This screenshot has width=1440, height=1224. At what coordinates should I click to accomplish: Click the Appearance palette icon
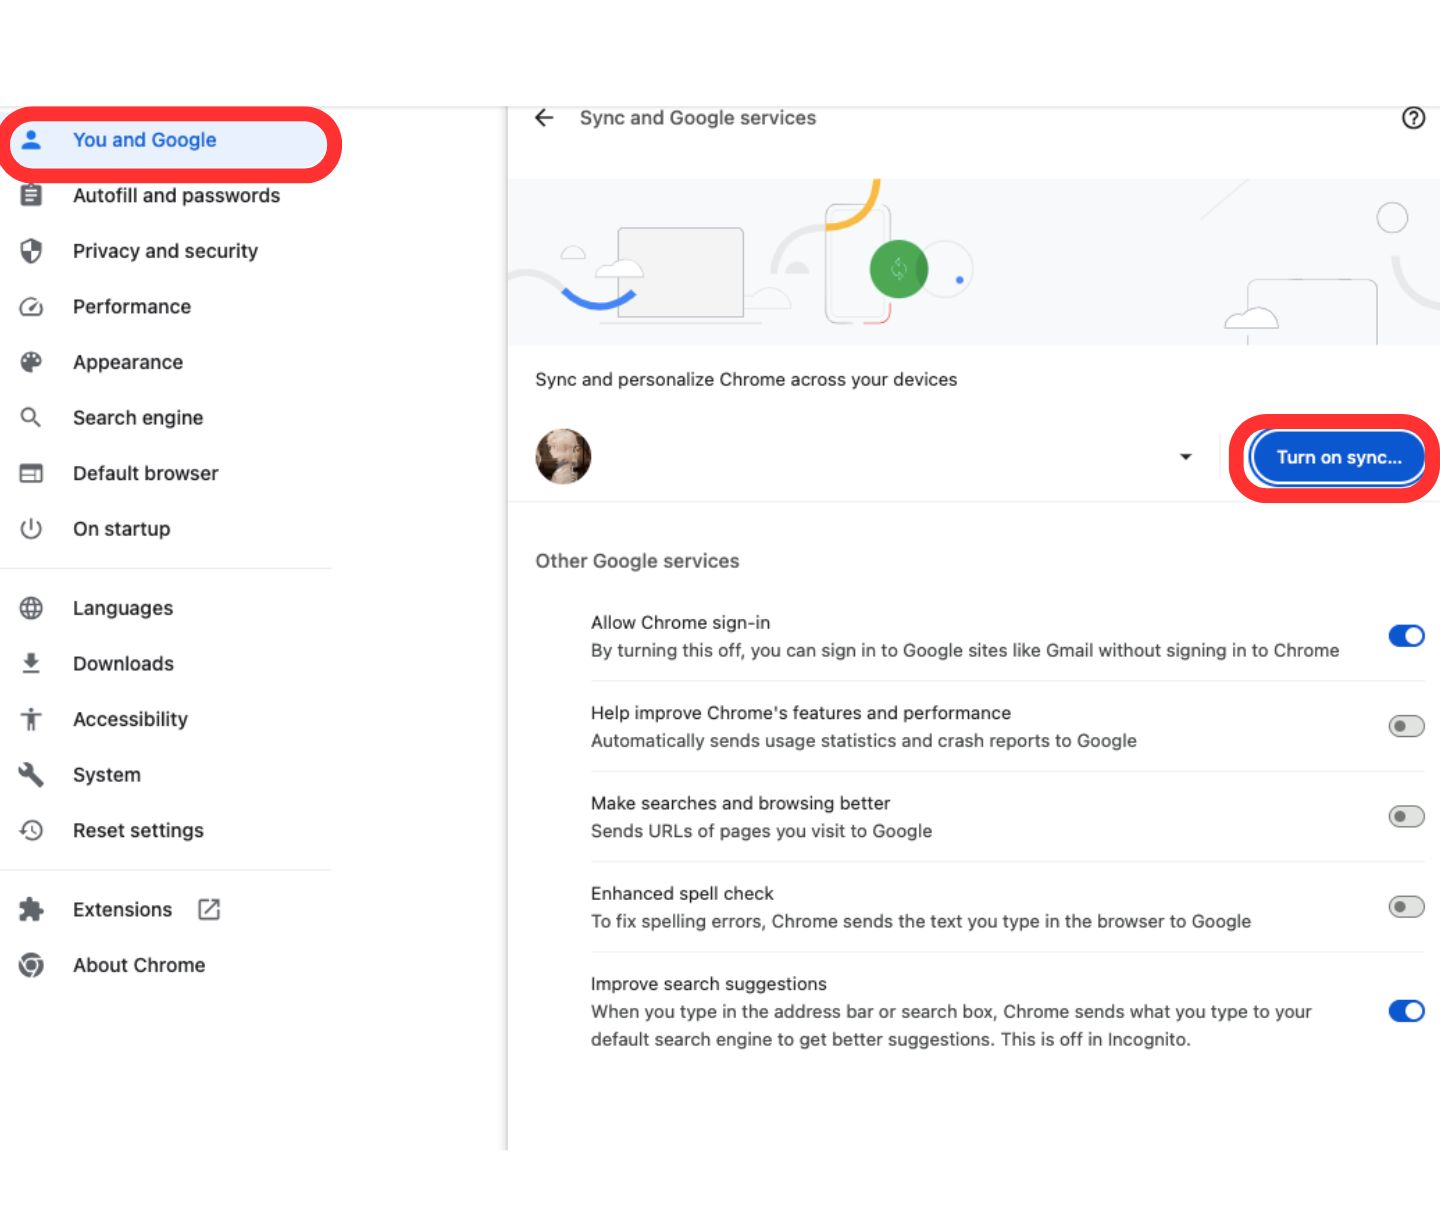(x=32, y=362)
